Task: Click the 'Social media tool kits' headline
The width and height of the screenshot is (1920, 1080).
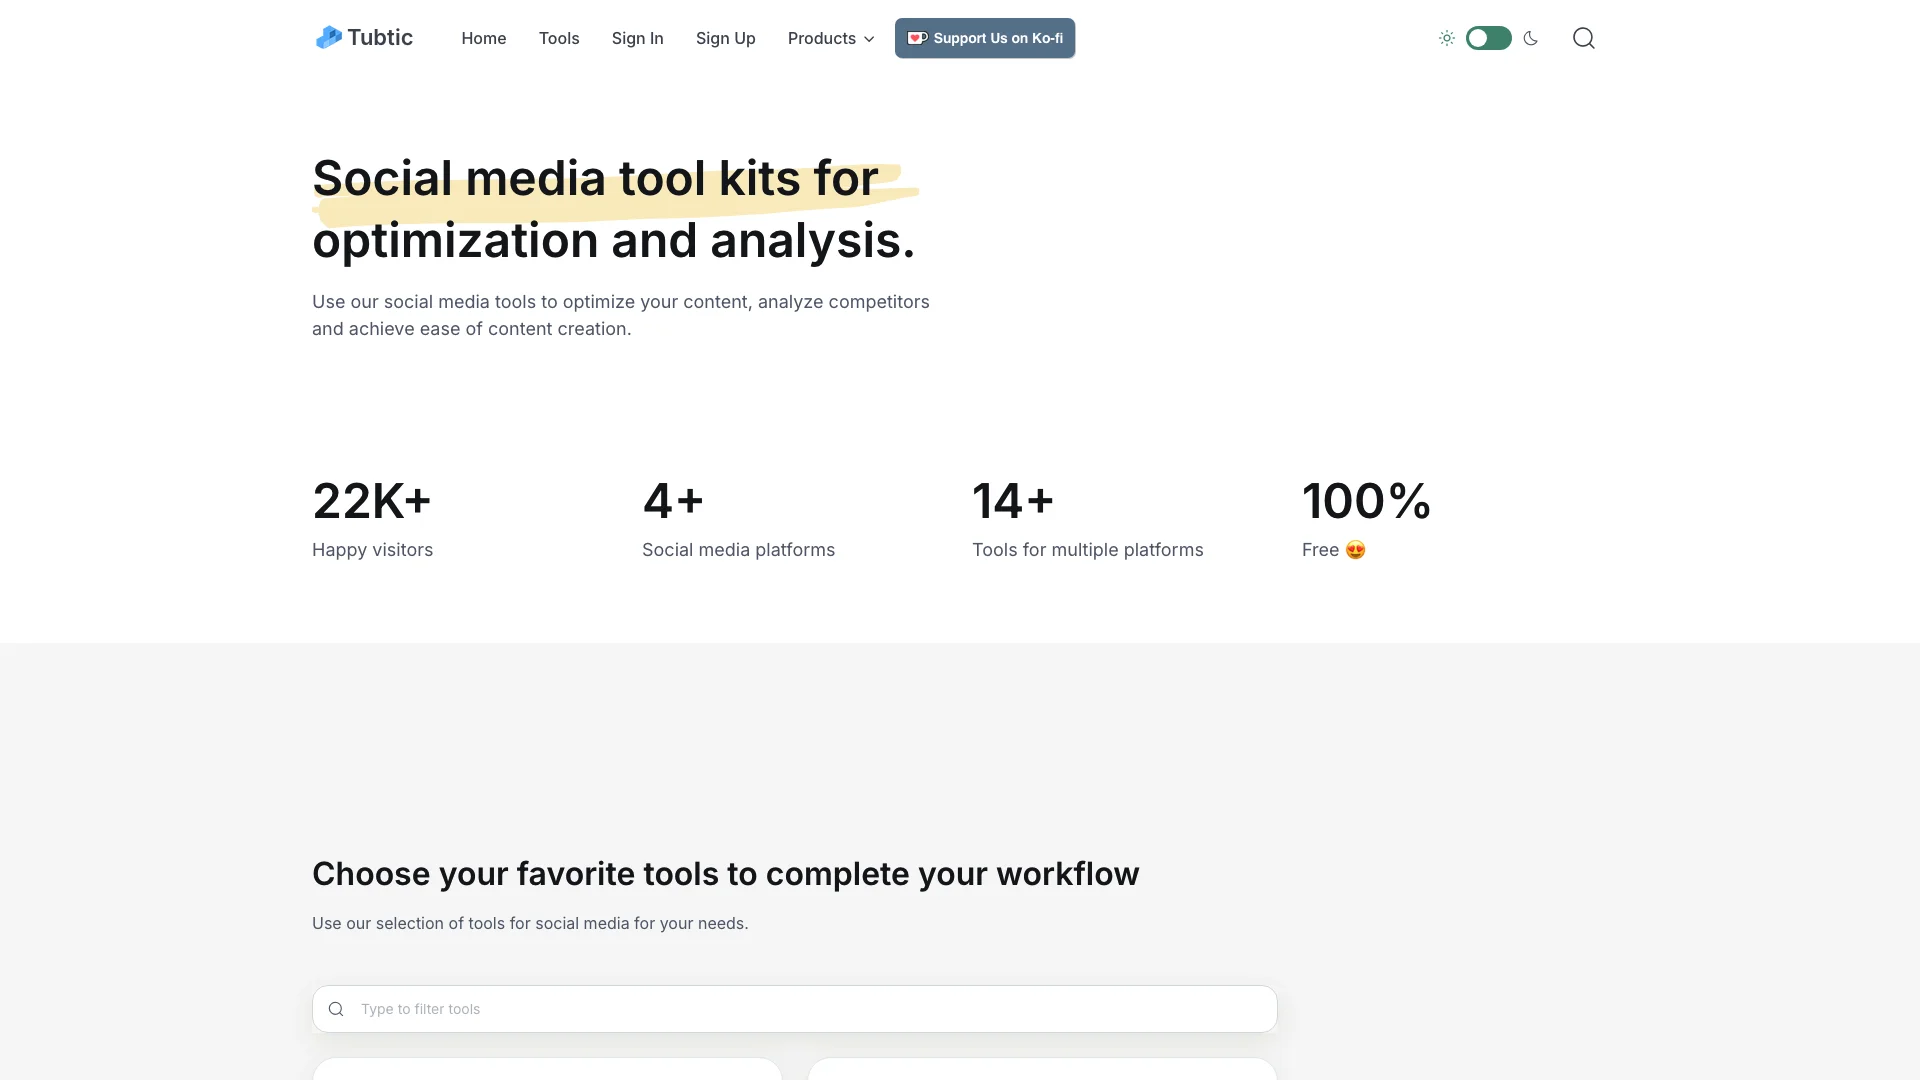Action: tap(614, 209)
